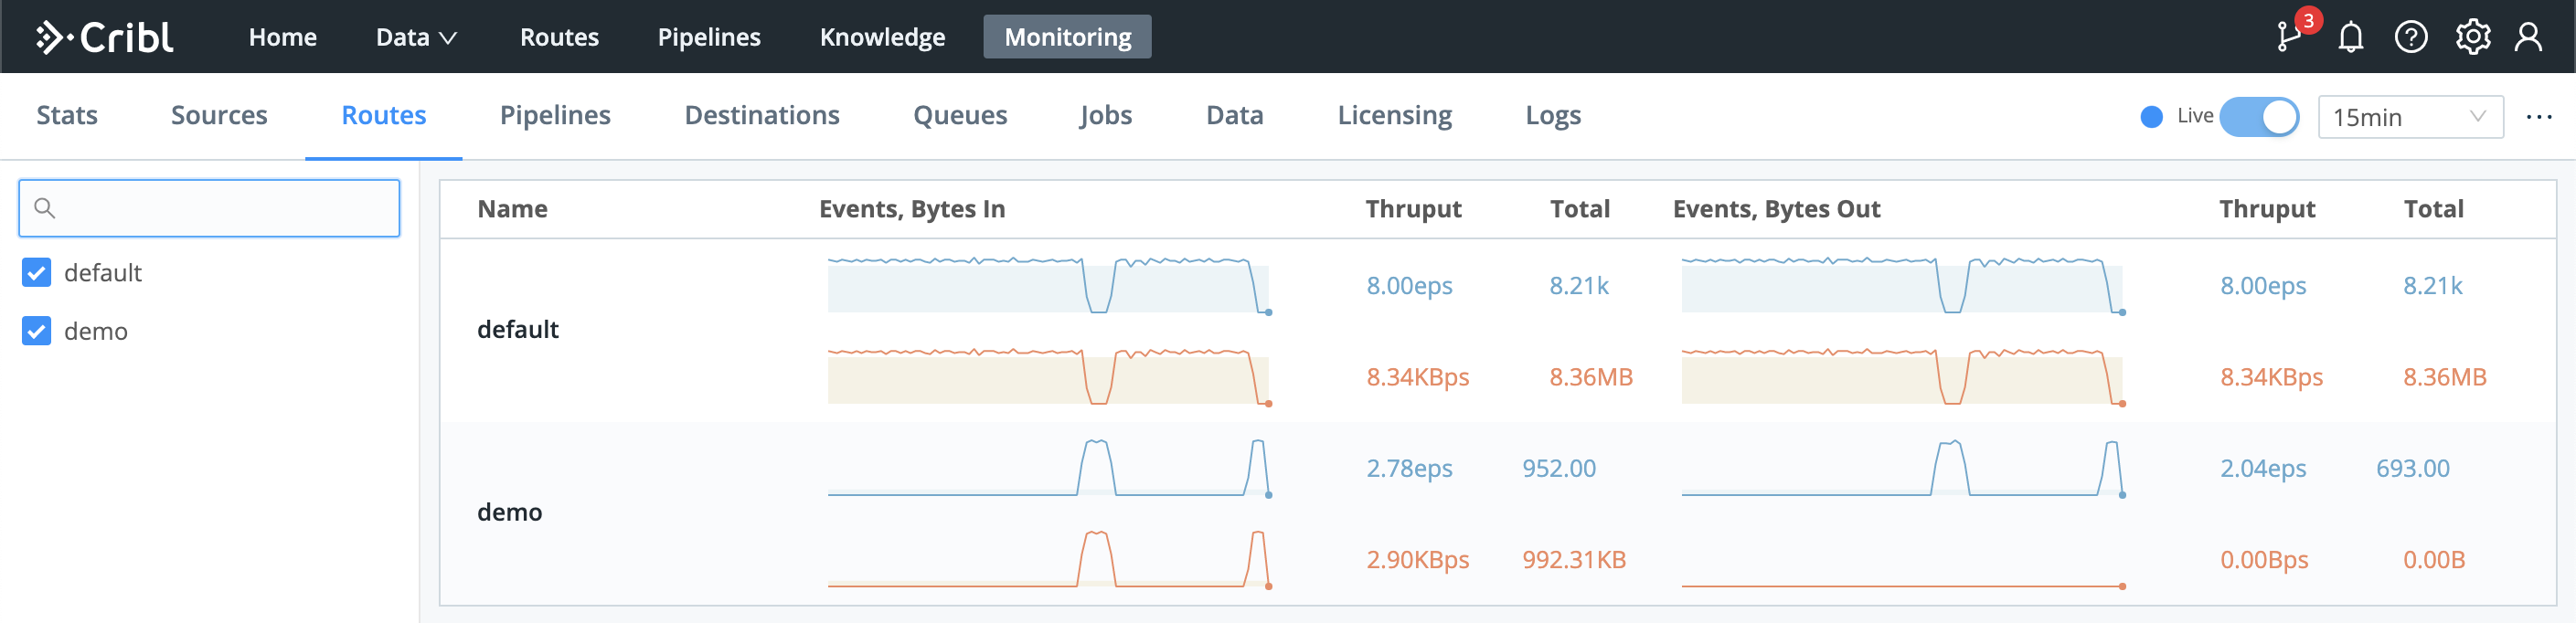The image size is (2576, 623).
Task: Click the 2.04eps thruput value
Action: click(2263, 468)
